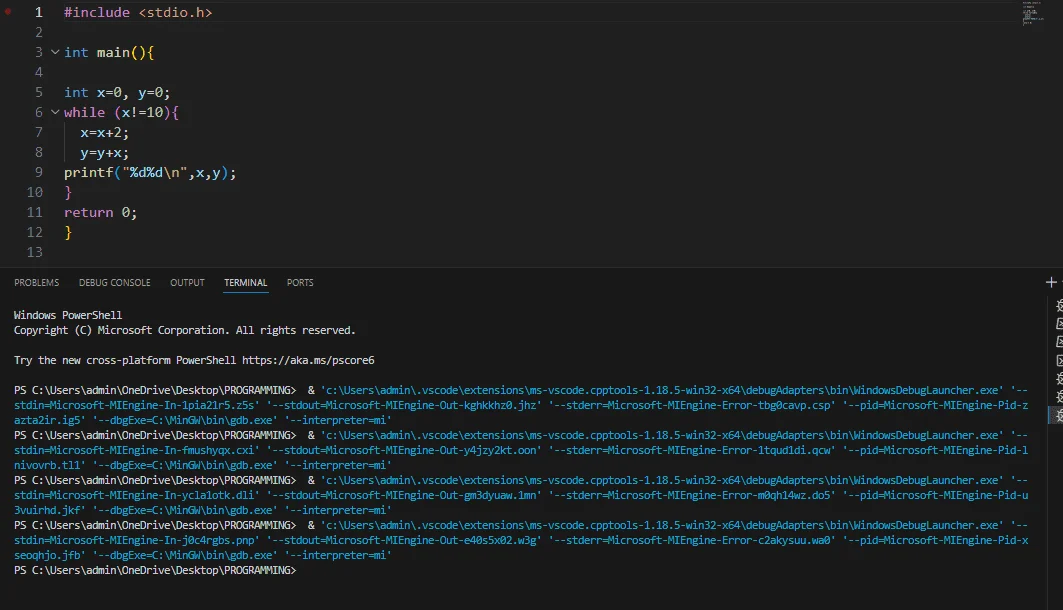This screenshot has width=1063, height=610.
Task: Click the 'j0c4rgbs.pnp' stdin argument text
Action: point(218,540)
